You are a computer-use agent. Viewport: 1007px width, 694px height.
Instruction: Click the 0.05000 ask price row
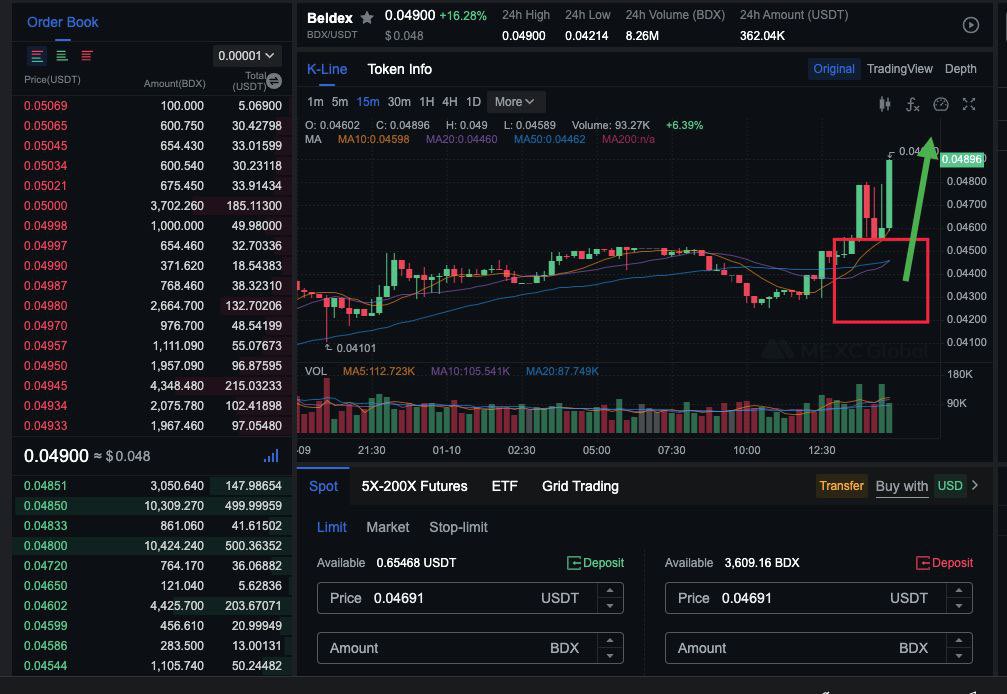(153, 206)
